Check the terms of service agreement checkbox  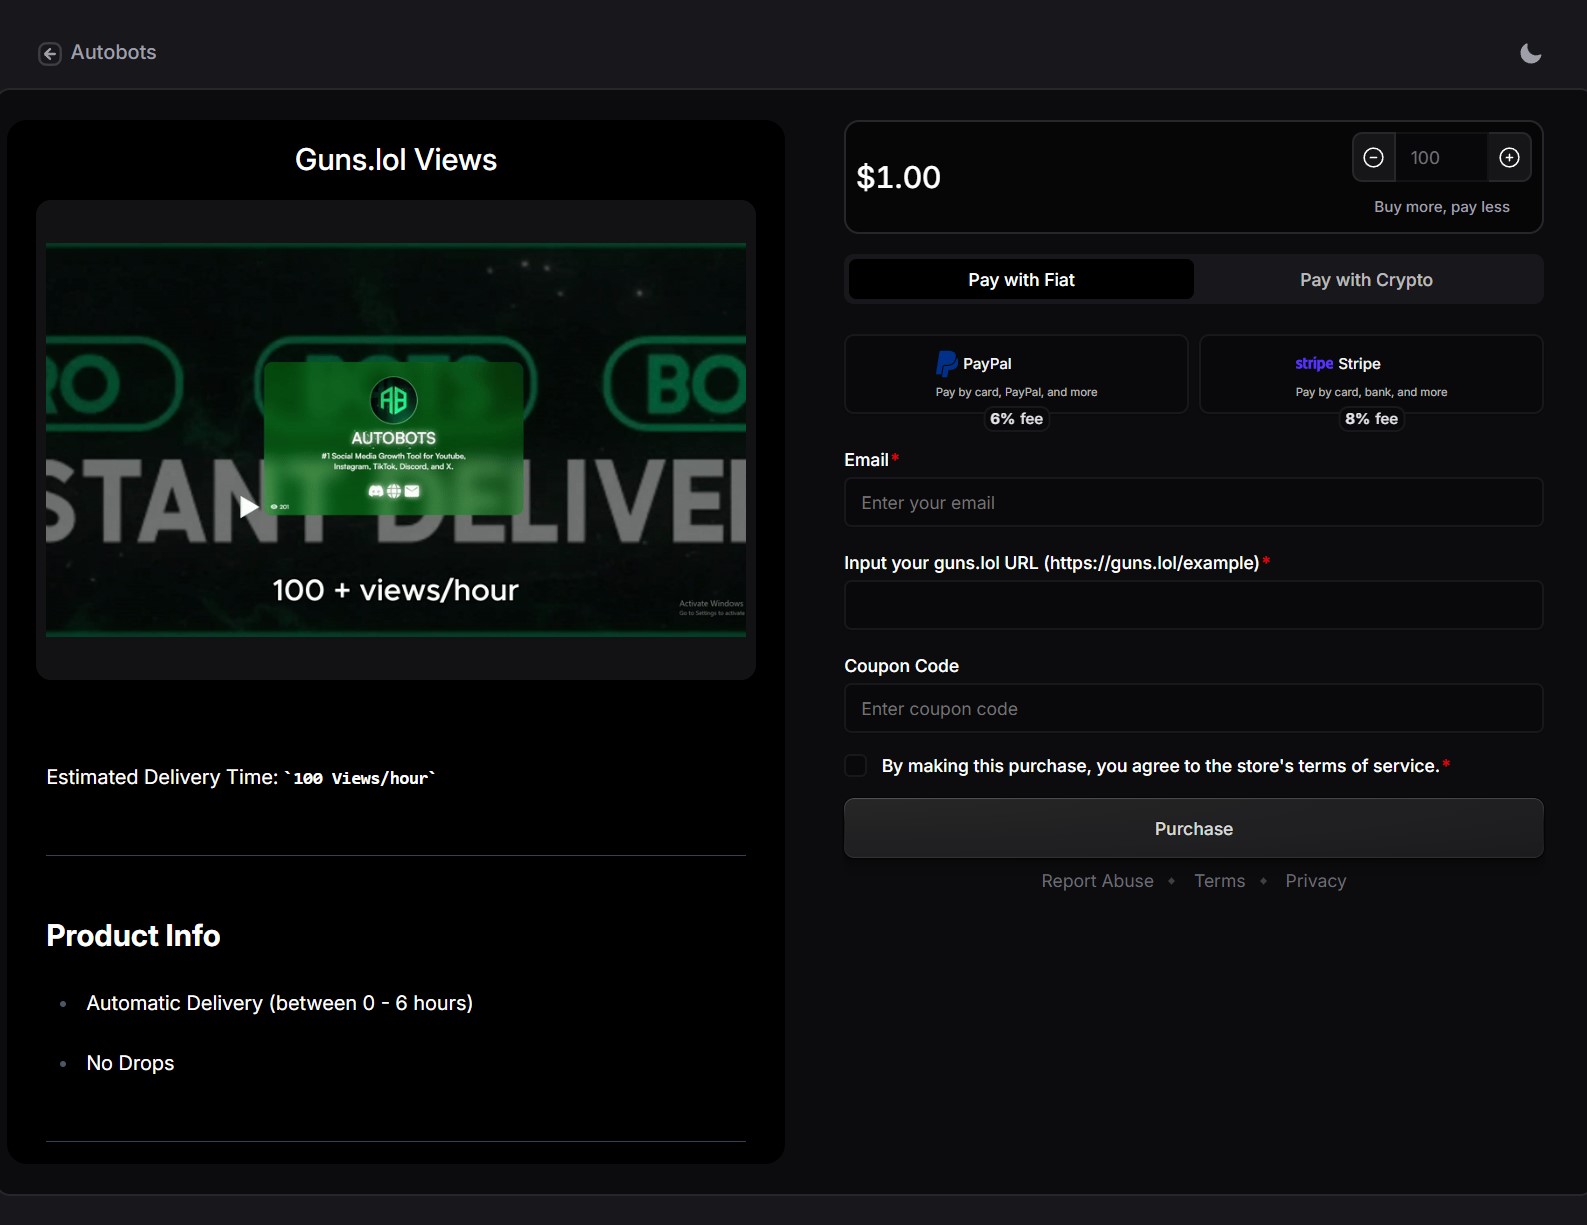click(x=856, y=766)
